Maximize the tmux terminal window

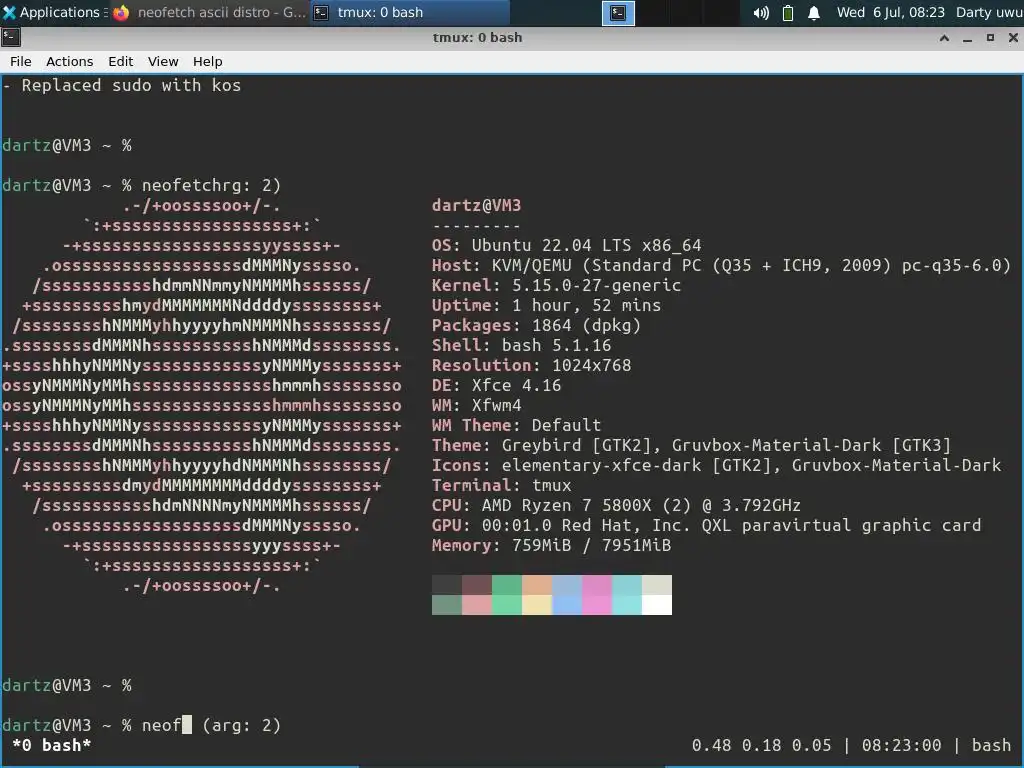click(x=990, y=38)
